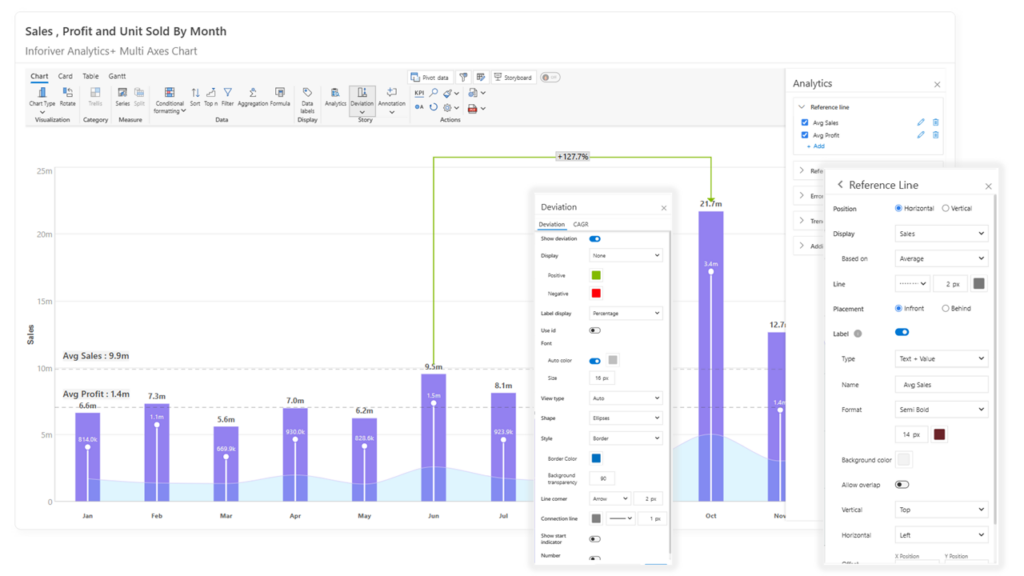Open the View type dropdown

[626, 398]
